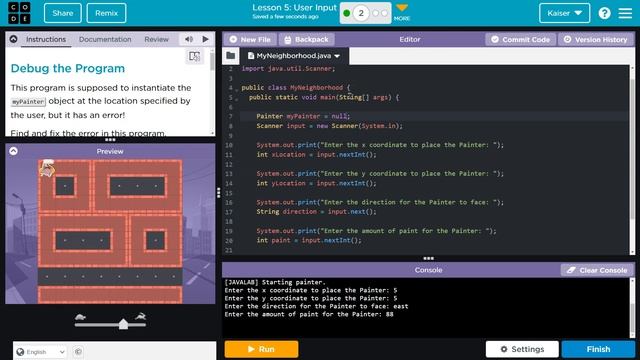This screenshot has width=640, height=360.
Task: Open the help question mark icon
Action: [x=604, y=13]
